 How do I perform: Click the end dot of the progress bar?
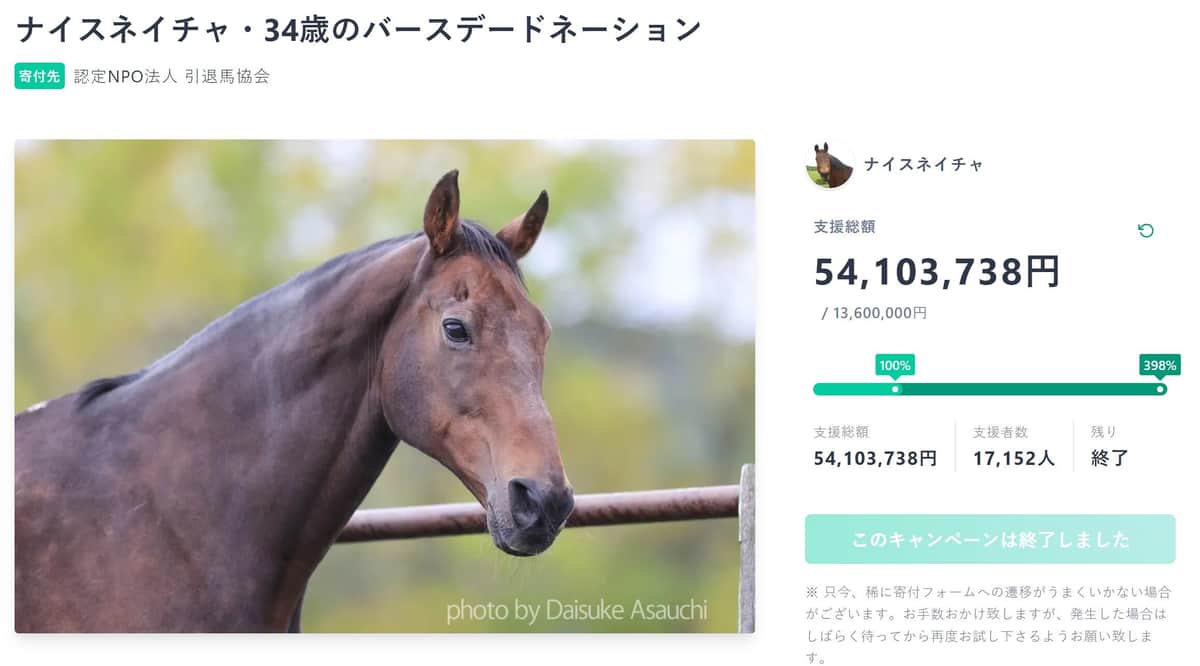1160,389
